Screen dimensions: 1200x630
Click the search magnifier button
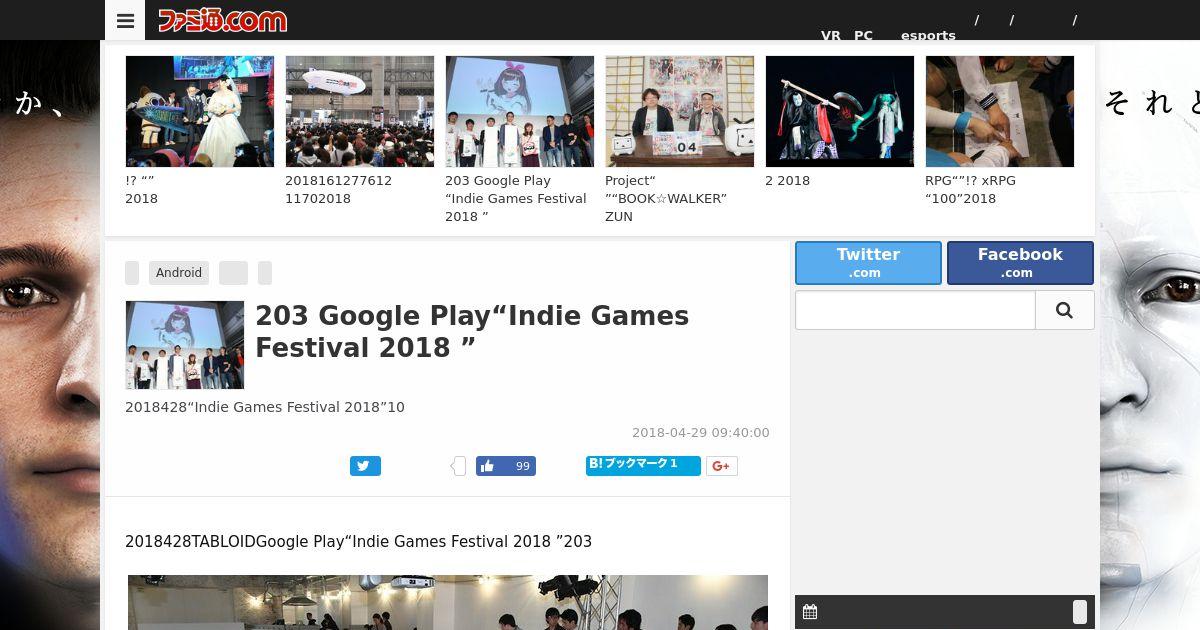(x=1064, y=310)
